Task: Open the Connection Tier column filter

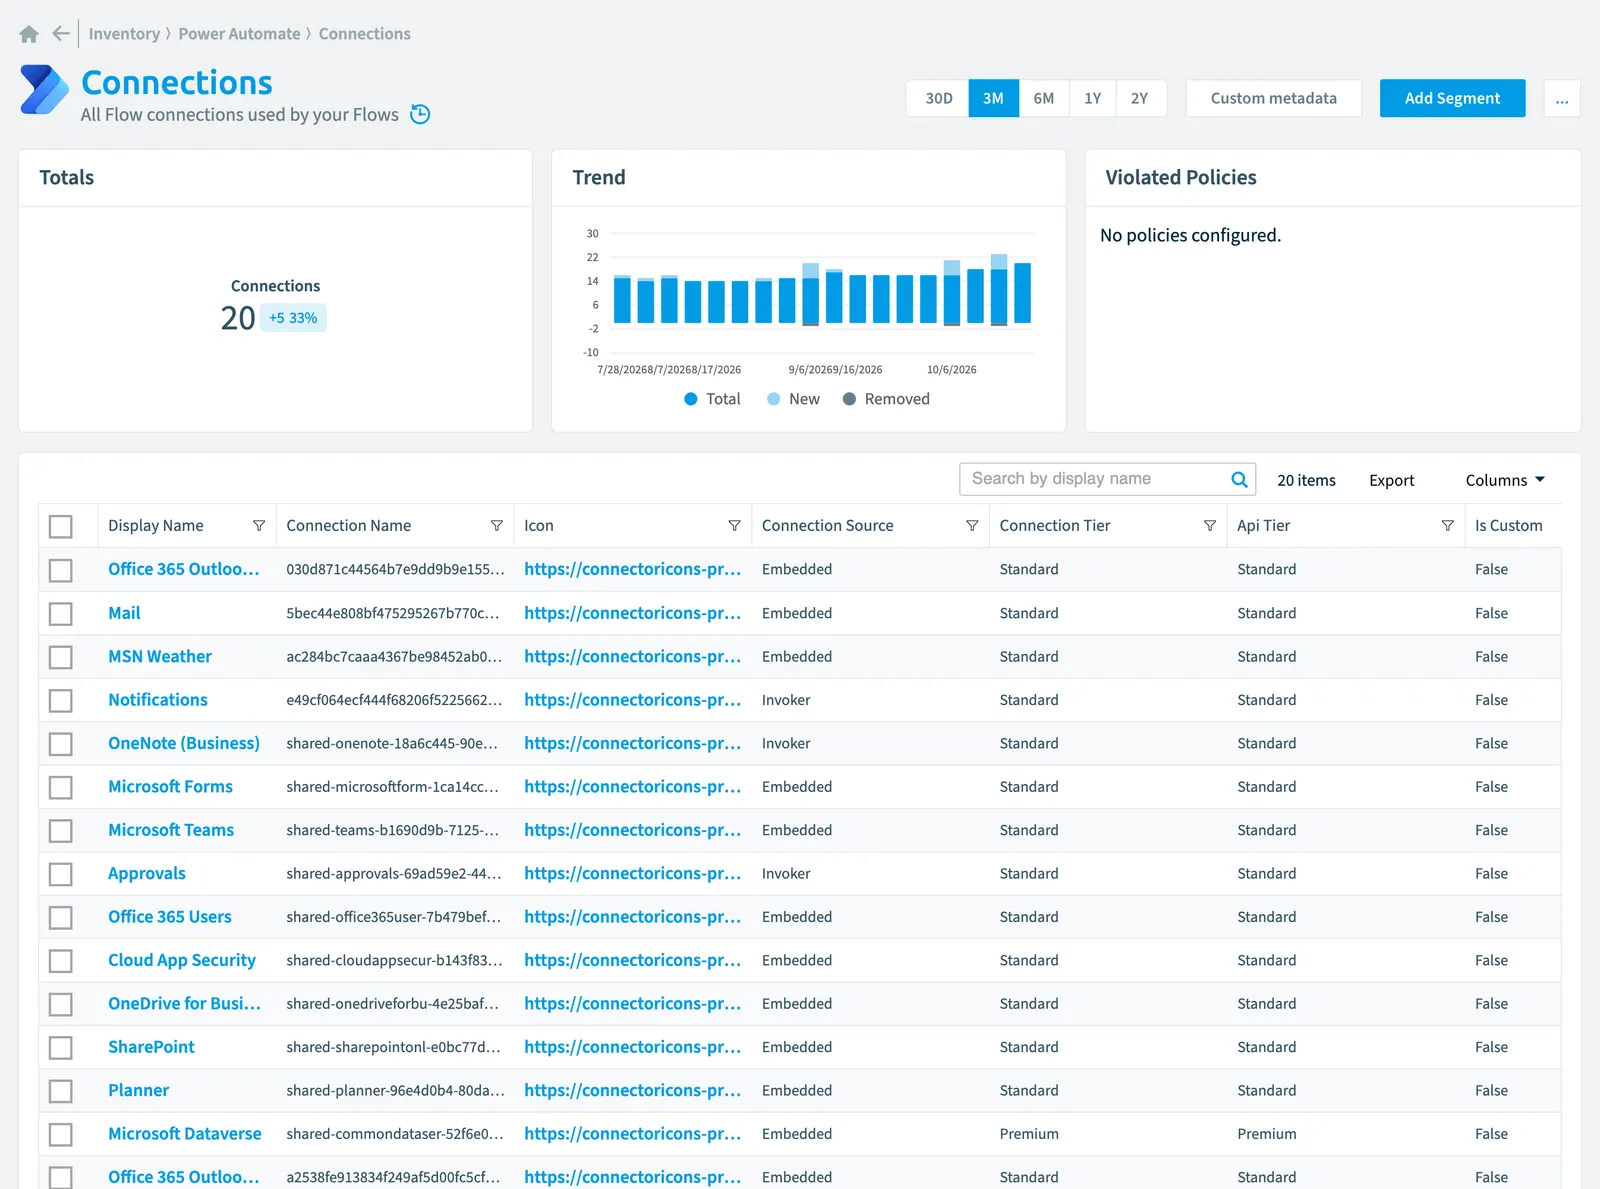Action: [1210, 526]
